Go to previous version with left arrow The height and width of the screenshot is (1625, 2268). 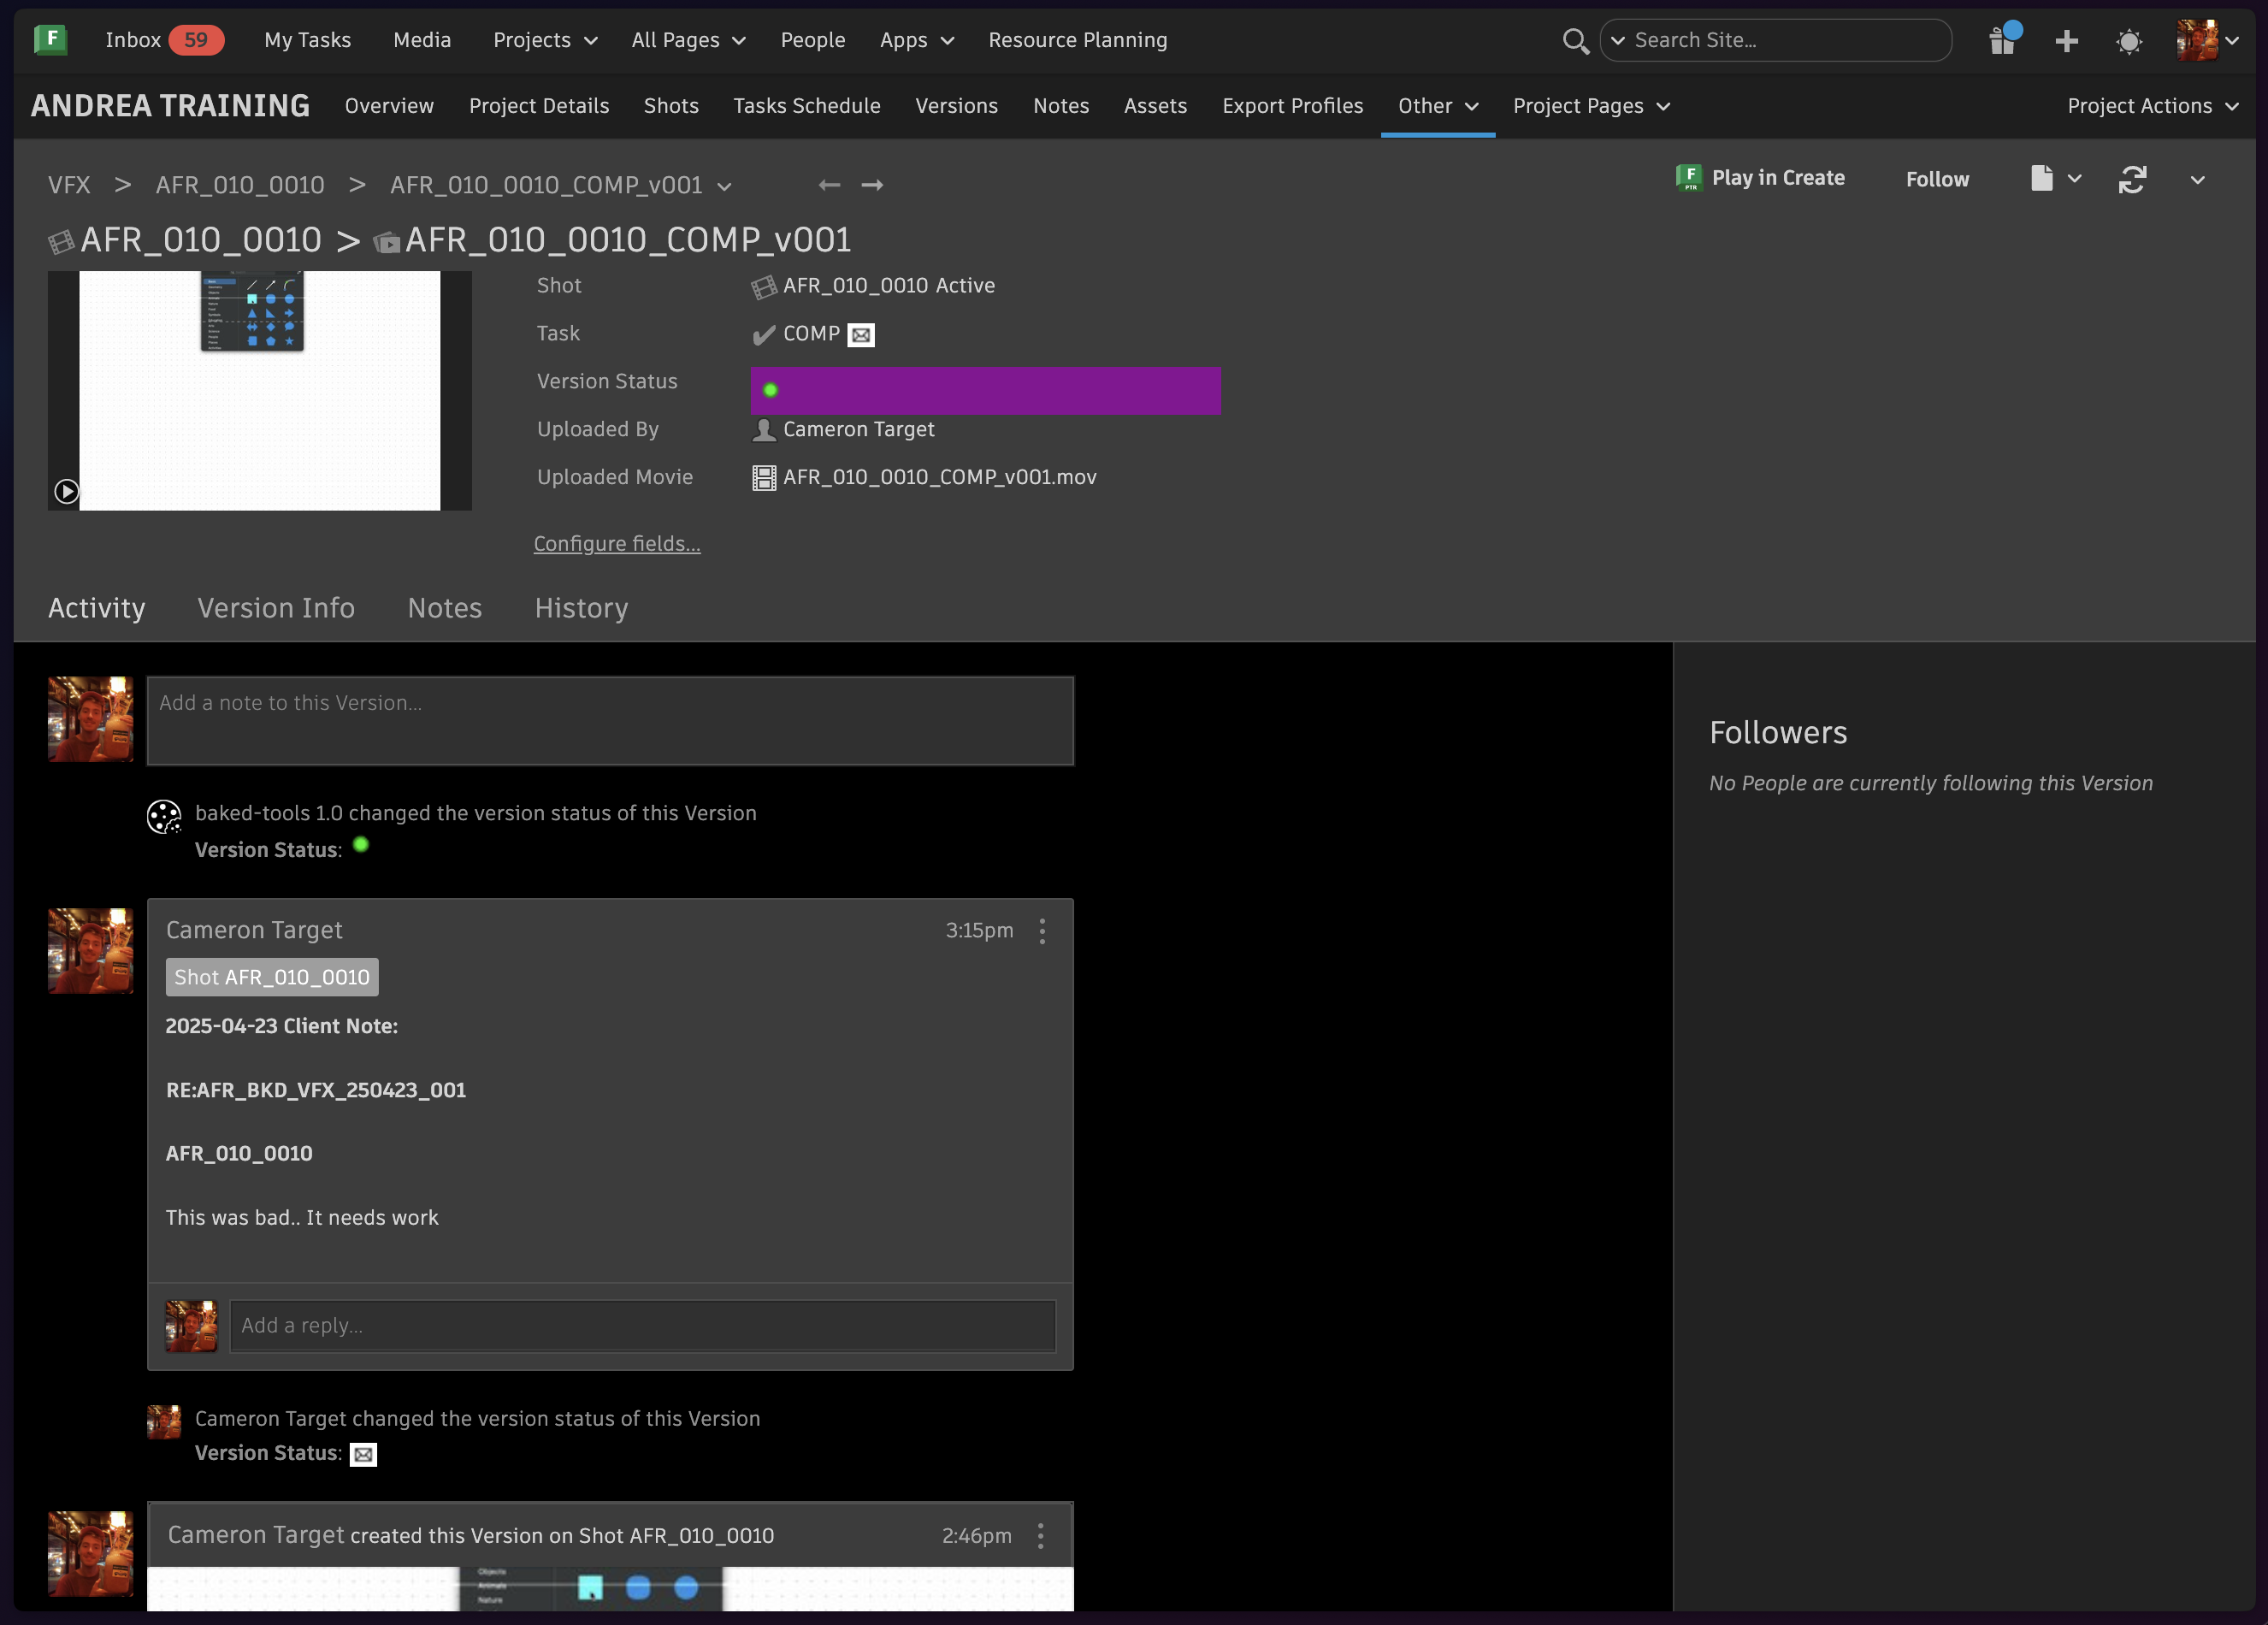pyautogui.click(x=829, y=185)
